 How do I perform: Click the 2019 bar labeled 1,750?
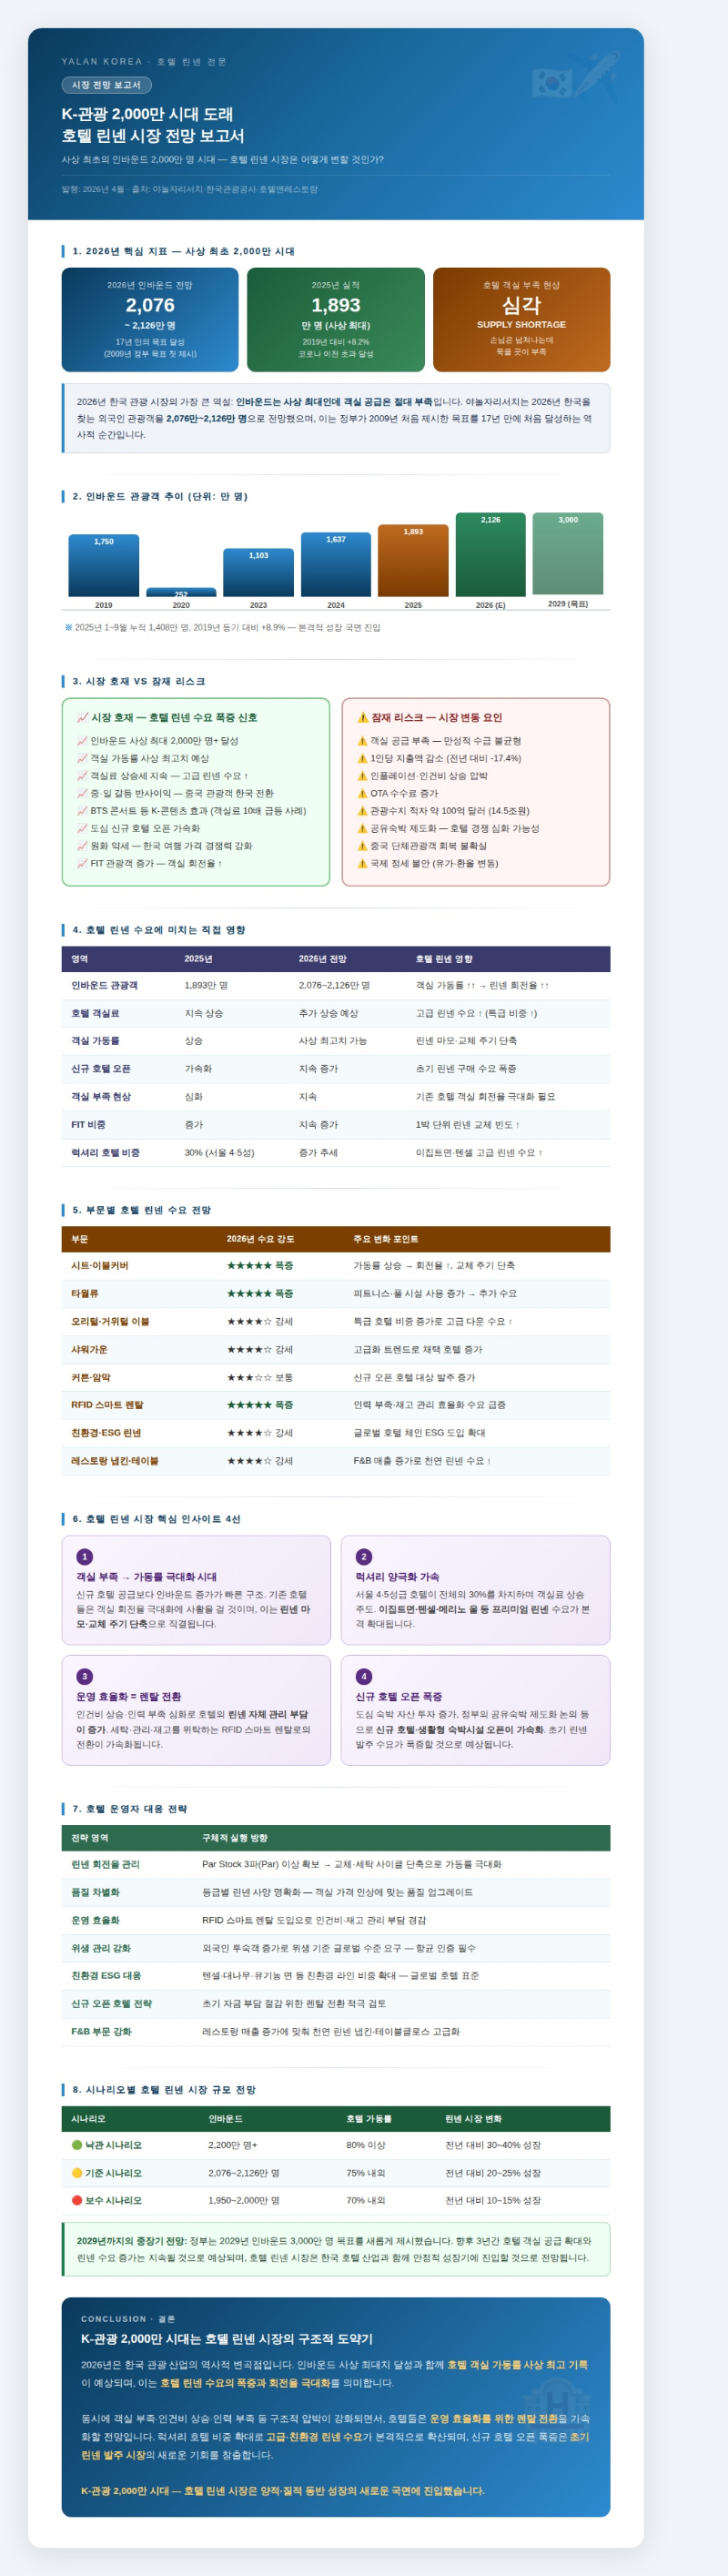click(103, 565)
